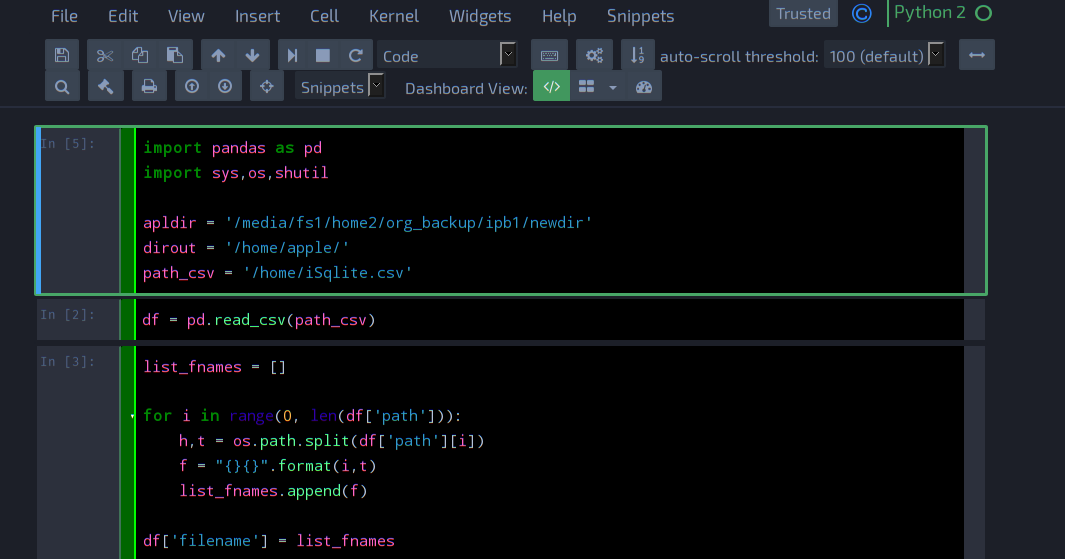The image size is (1065, 559).
Task: Click the path_csv '/home/iSqlite.csv' line
Action: click(278, 274)
